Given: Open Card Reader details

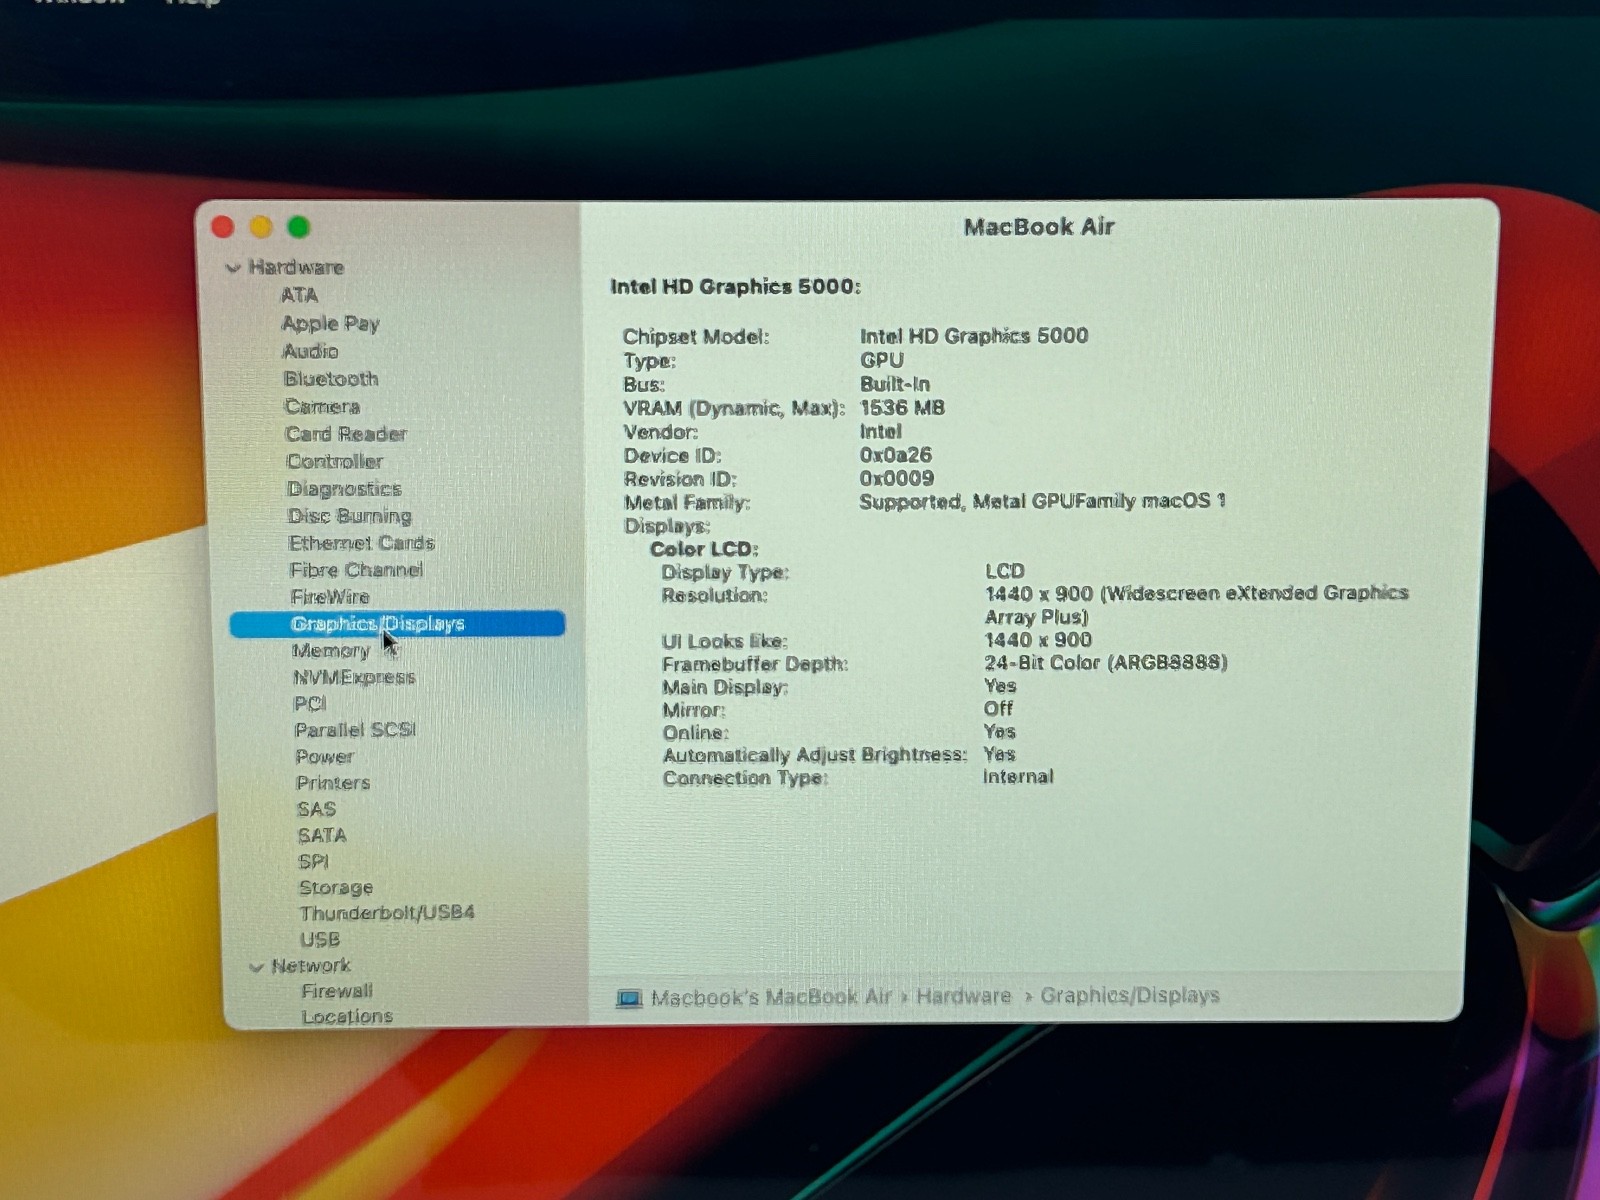Looking at the screenshot, I should (x=346, y=434).
